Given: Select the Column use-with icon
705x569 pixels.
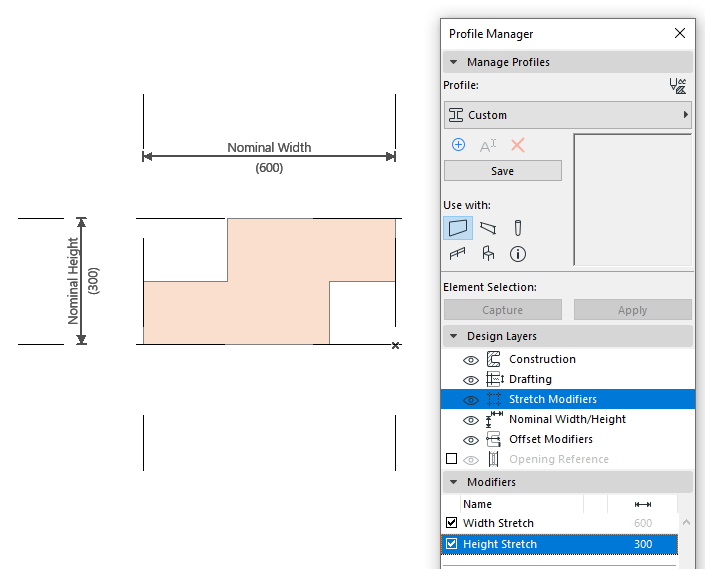Looking at the screenshot, I should click(x=518, y=228).
